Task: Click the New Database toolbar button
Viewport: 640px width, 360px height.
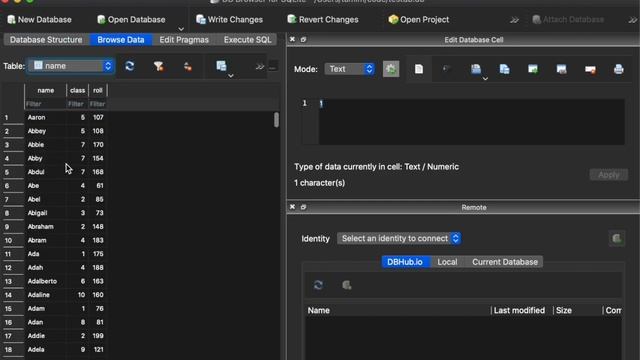Action: point(40,20)
